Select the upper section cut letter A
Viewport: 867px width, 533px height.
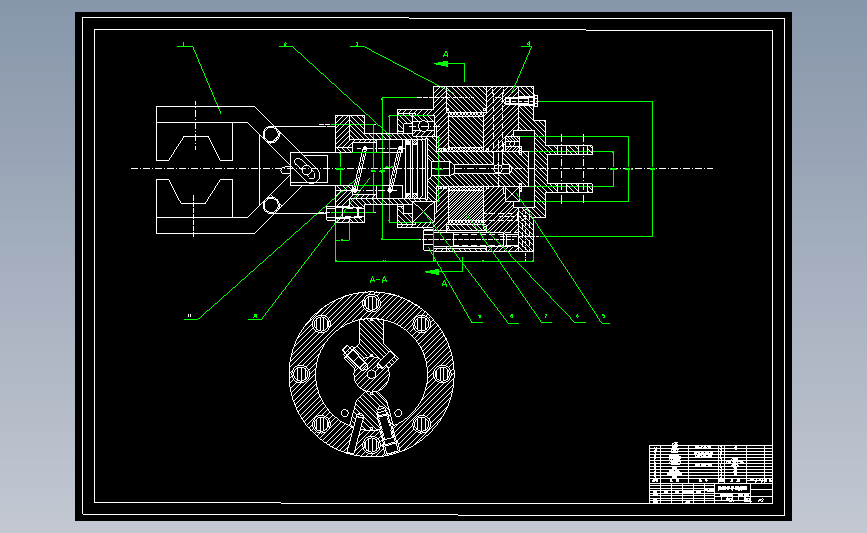tap(446, 54)
